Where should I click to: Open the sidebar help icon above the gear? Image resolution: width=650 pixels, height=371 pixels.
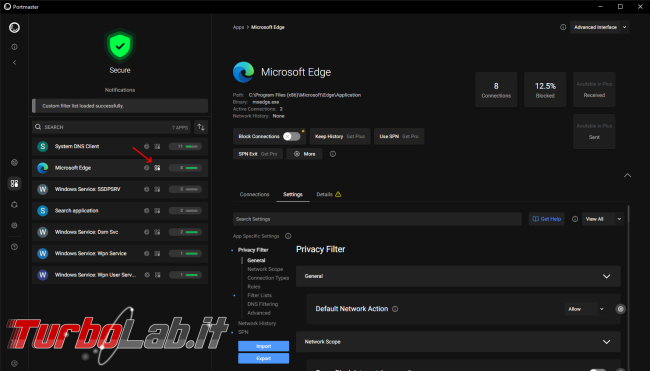tap(15, 247)
